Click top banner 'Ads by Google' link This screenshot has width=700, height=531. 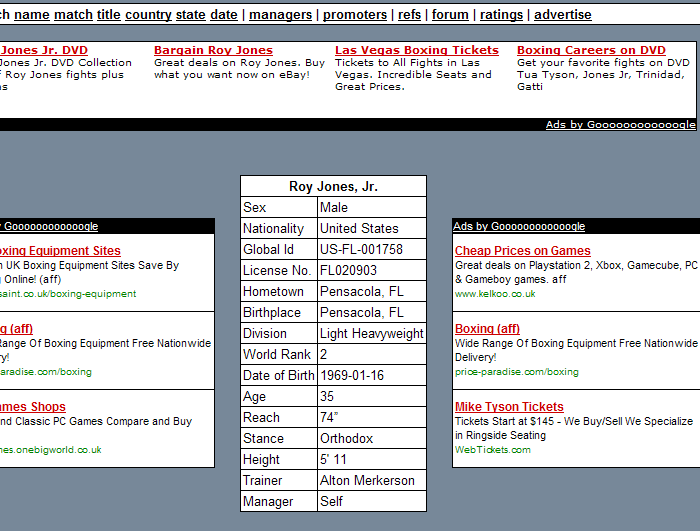click(x=621, y=125)
